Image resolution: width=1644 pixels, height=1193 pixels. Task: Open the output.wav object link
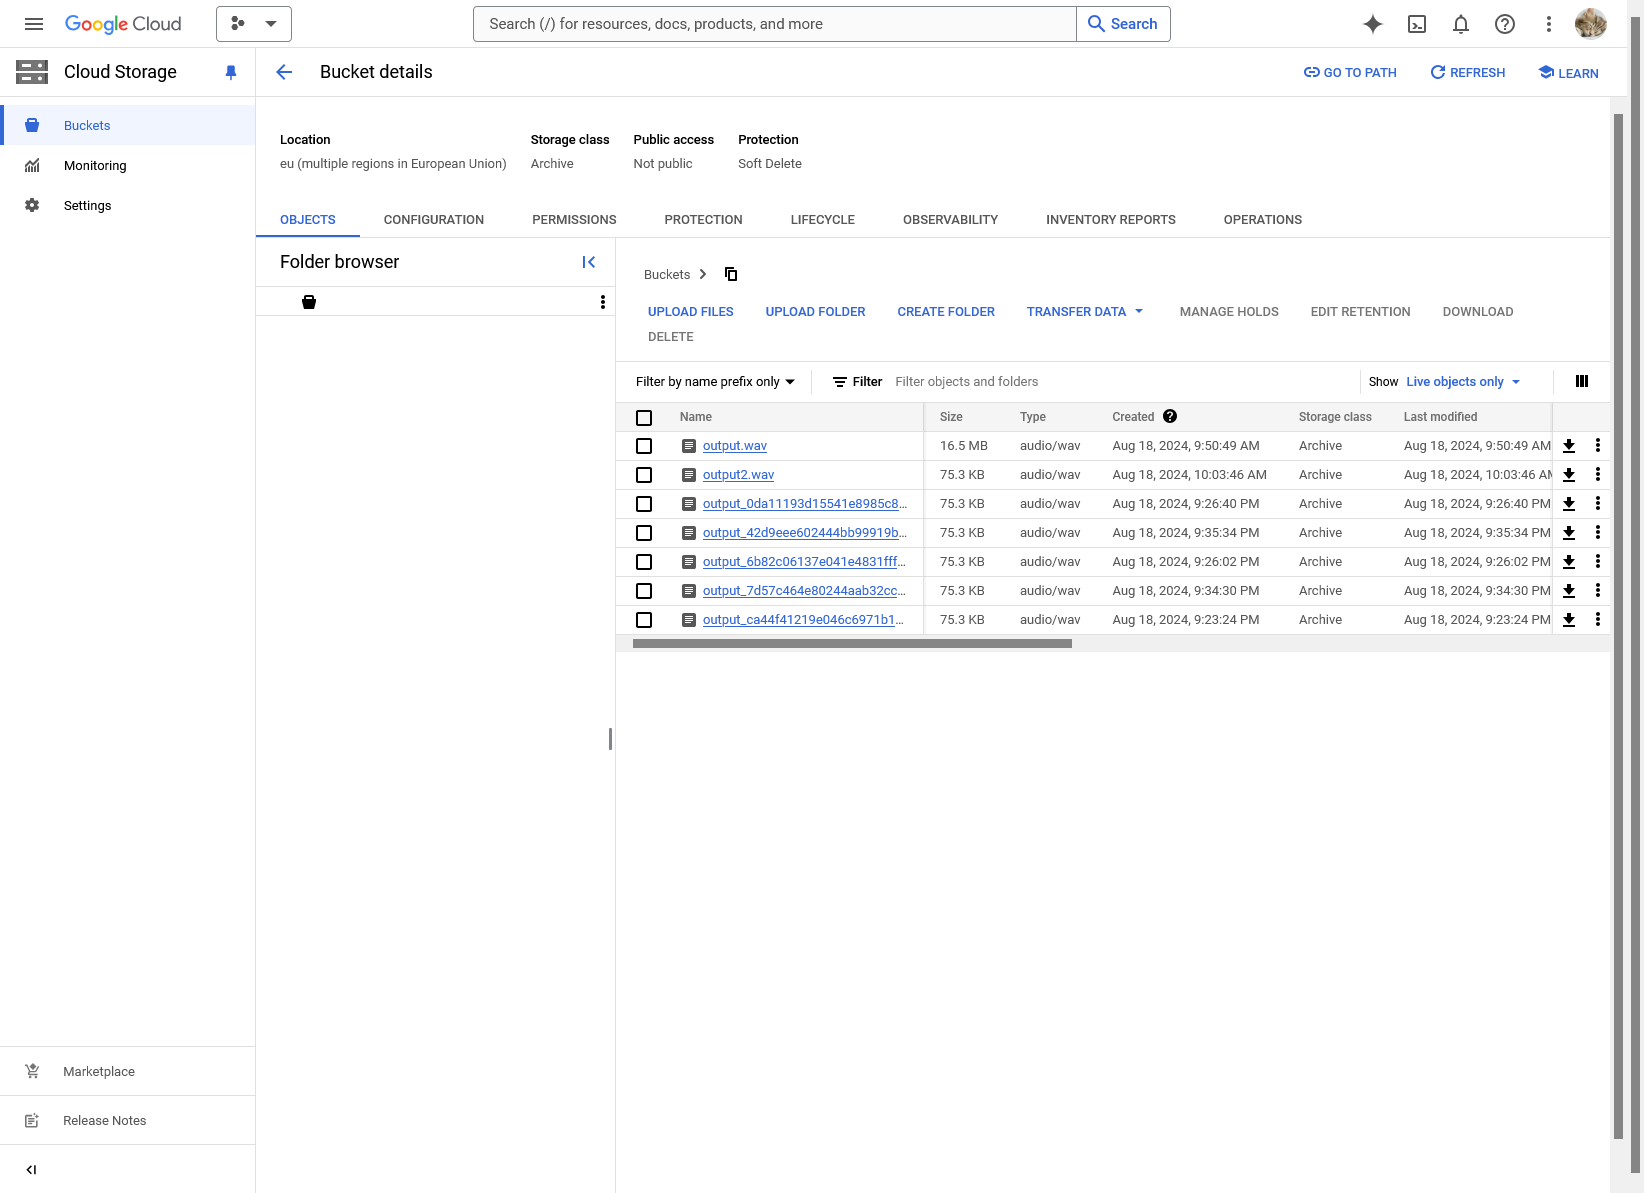735,446
